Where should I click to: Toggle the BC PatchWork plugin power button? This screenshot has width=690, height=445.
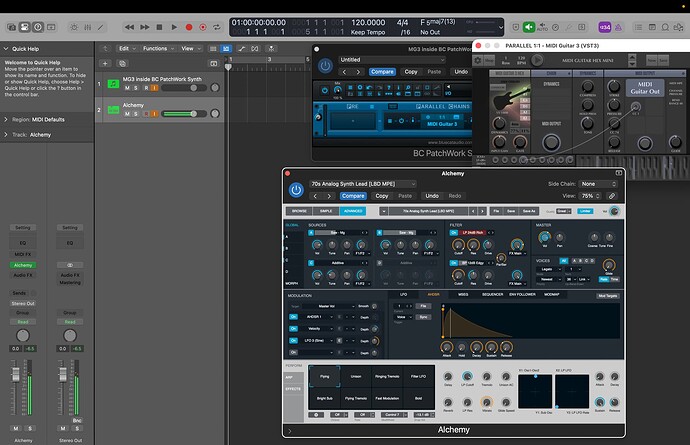(325, 65)
